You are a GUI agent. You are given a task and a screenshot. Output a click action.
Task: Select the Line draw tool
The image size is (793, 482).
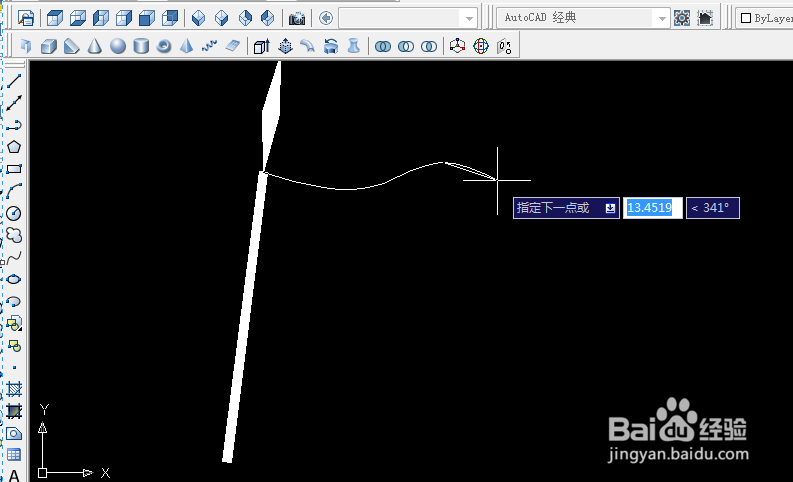point(14,81)
